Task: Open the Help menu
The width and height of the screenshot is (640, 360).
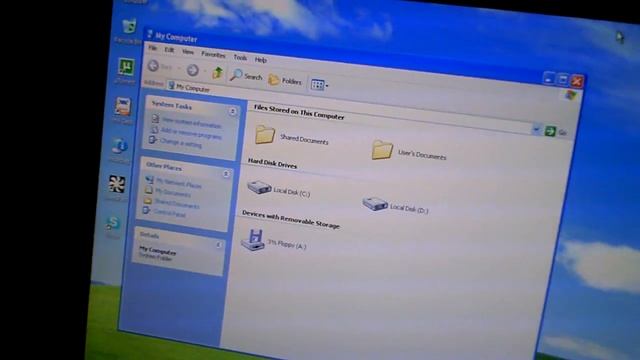Action: 261,60
